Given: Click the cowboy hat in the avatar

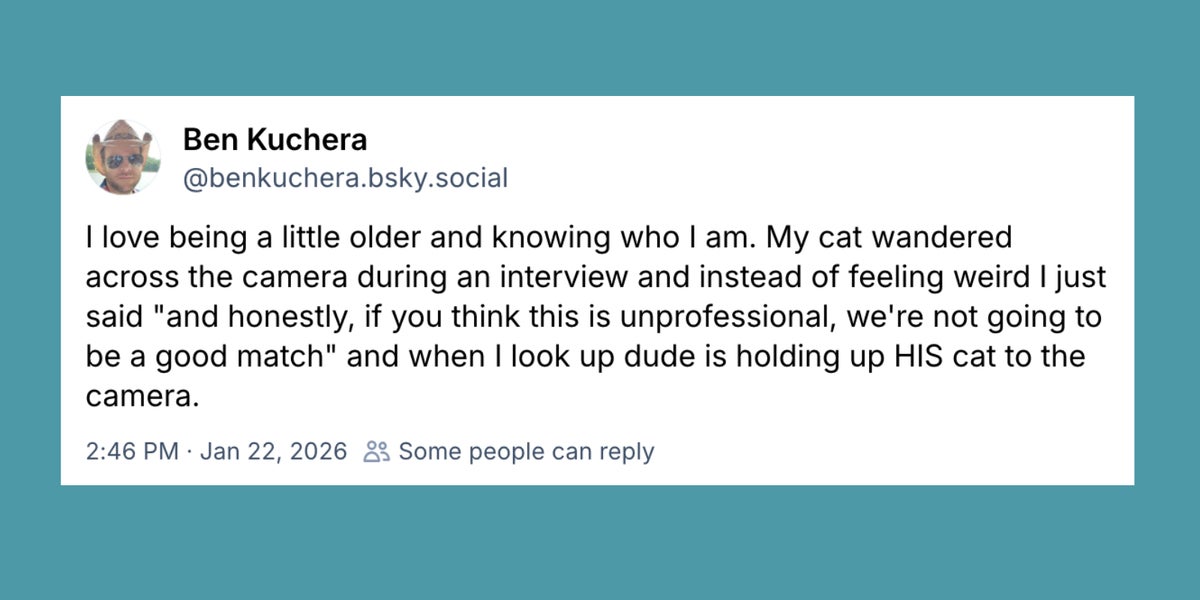Looking at the screenshot, I should point(123,135).
